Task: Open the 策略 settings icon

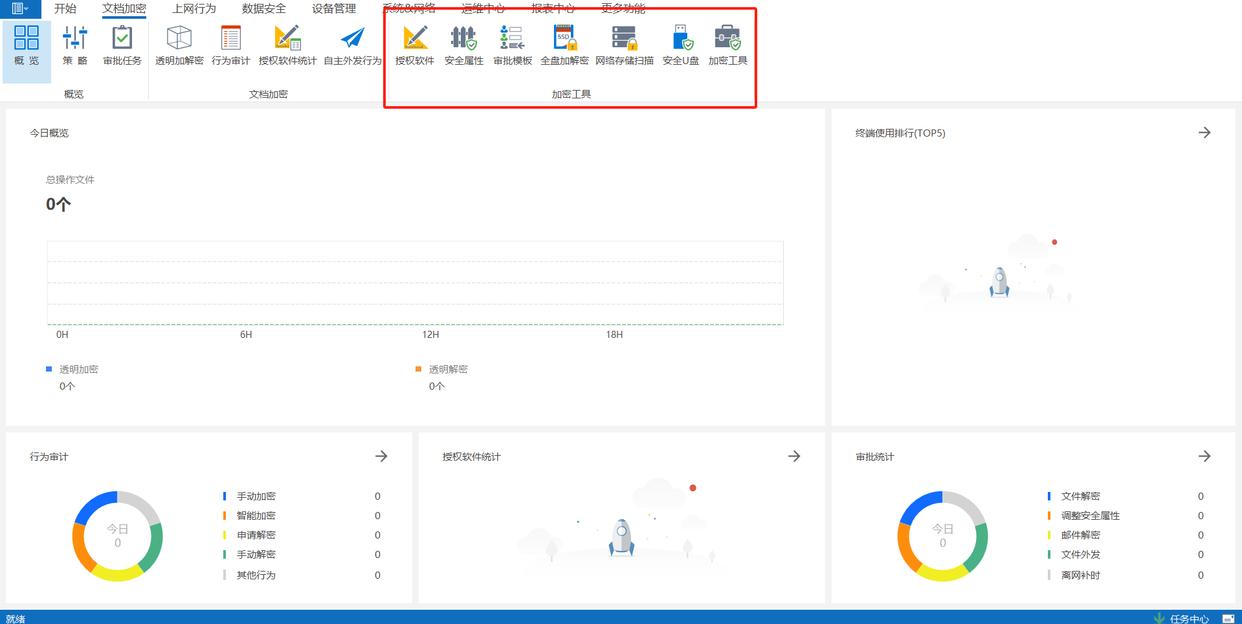Action: (75, 46)
